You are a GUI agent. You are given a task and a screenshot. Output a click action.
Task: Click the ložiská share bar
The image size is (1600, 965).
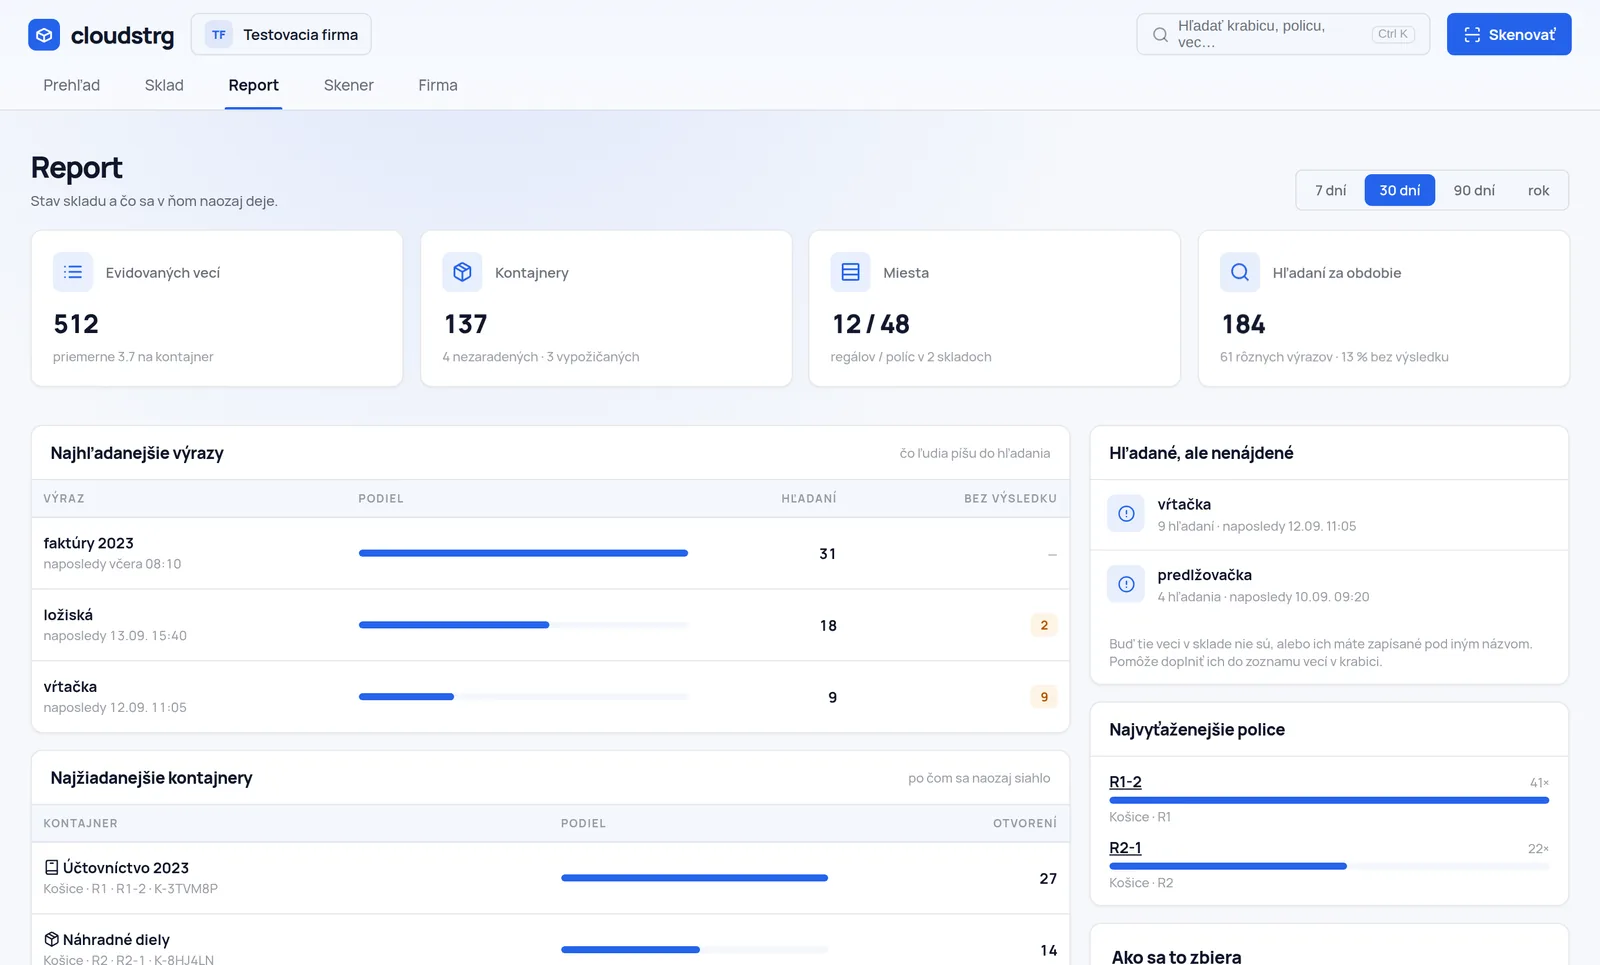[523, 625]
